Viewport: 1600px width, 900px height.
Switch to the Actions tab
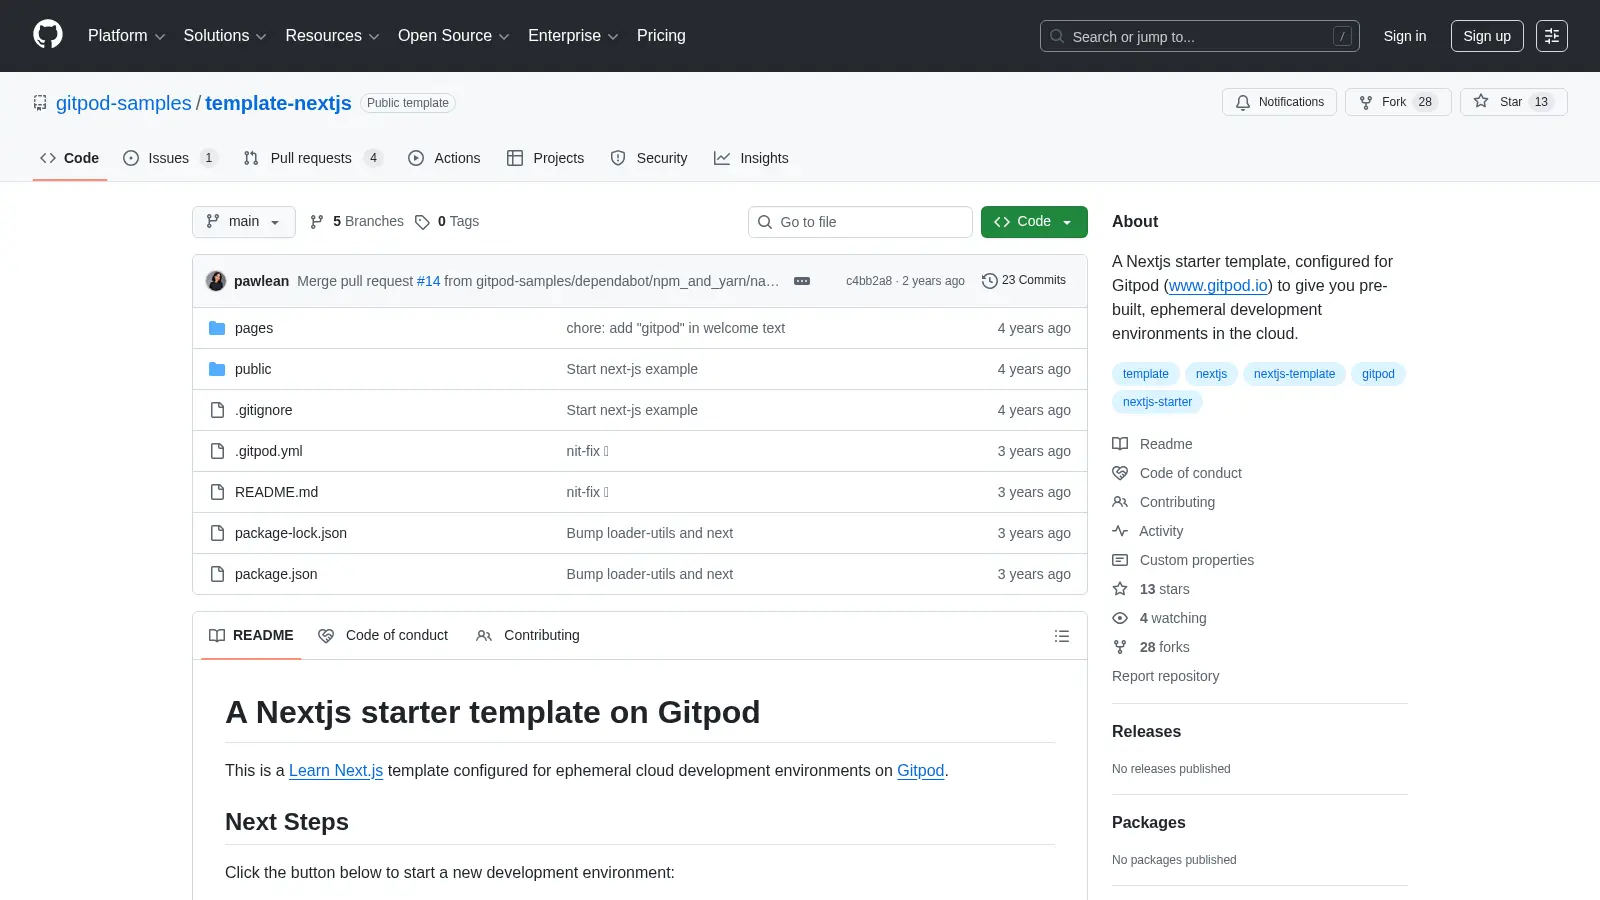pyautogui.click(x=444, y=158)
